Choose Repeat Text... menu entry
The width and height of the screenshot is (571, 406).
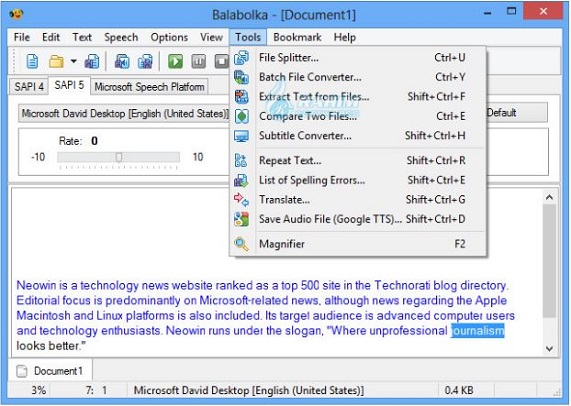coord(358,161)
